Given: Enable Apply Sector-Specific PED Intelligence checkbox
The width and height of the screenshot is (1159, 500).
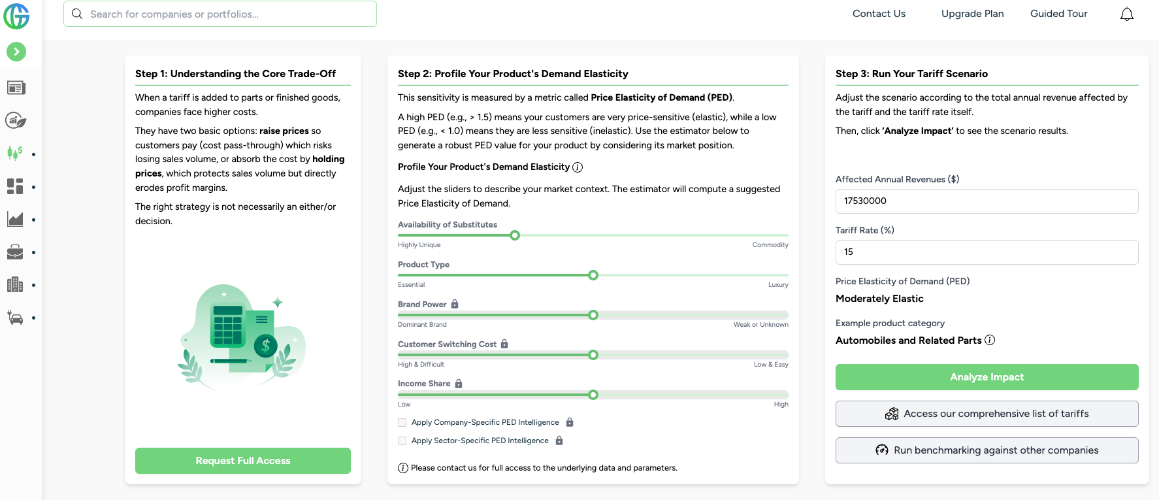Looking at the screenshot, I should (402, 440).
